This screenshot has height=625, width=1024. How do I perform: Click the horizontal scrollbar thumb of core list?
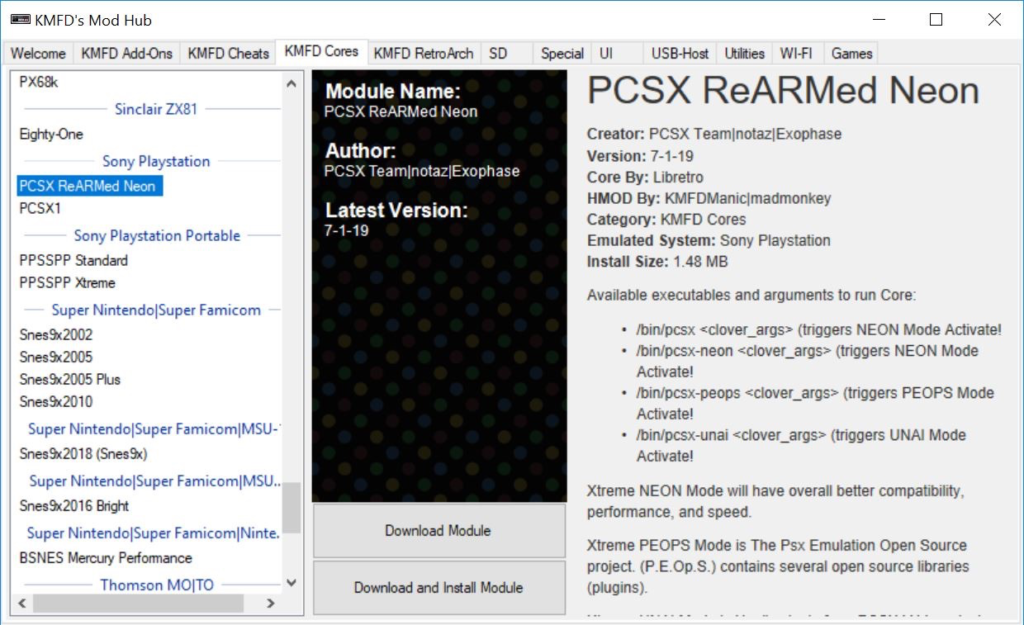point(138,603)
